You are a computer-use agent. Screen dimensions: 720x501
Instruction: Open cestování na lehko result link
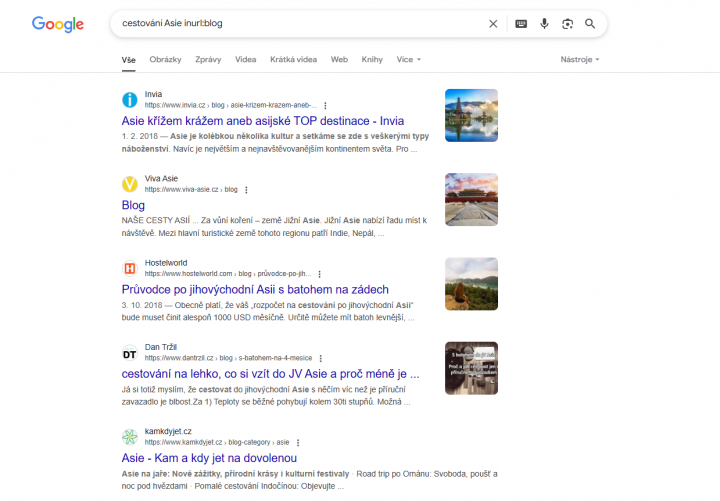coord(270,374)
